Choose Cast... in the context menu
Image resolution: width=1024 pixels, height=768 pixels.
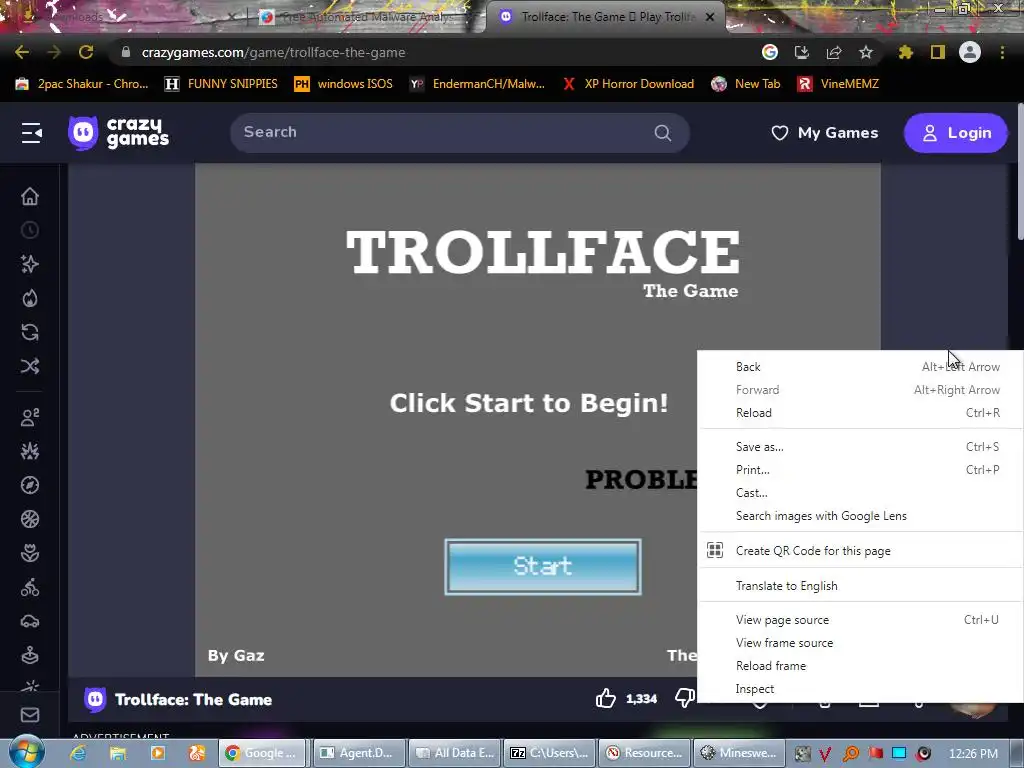[860, 493]
